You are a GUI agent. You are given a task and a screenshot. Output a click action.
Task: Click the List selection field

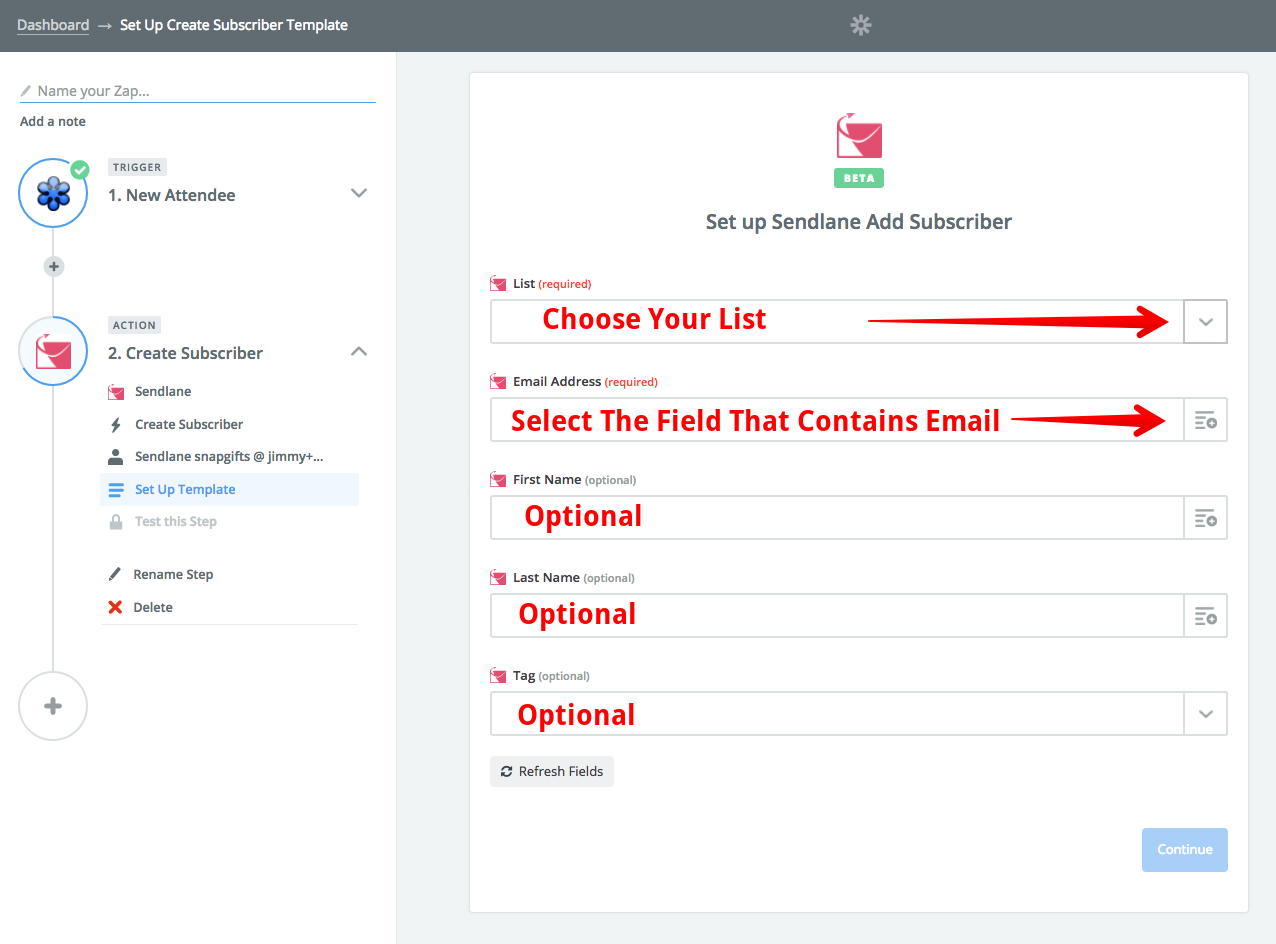click(837, 322)
